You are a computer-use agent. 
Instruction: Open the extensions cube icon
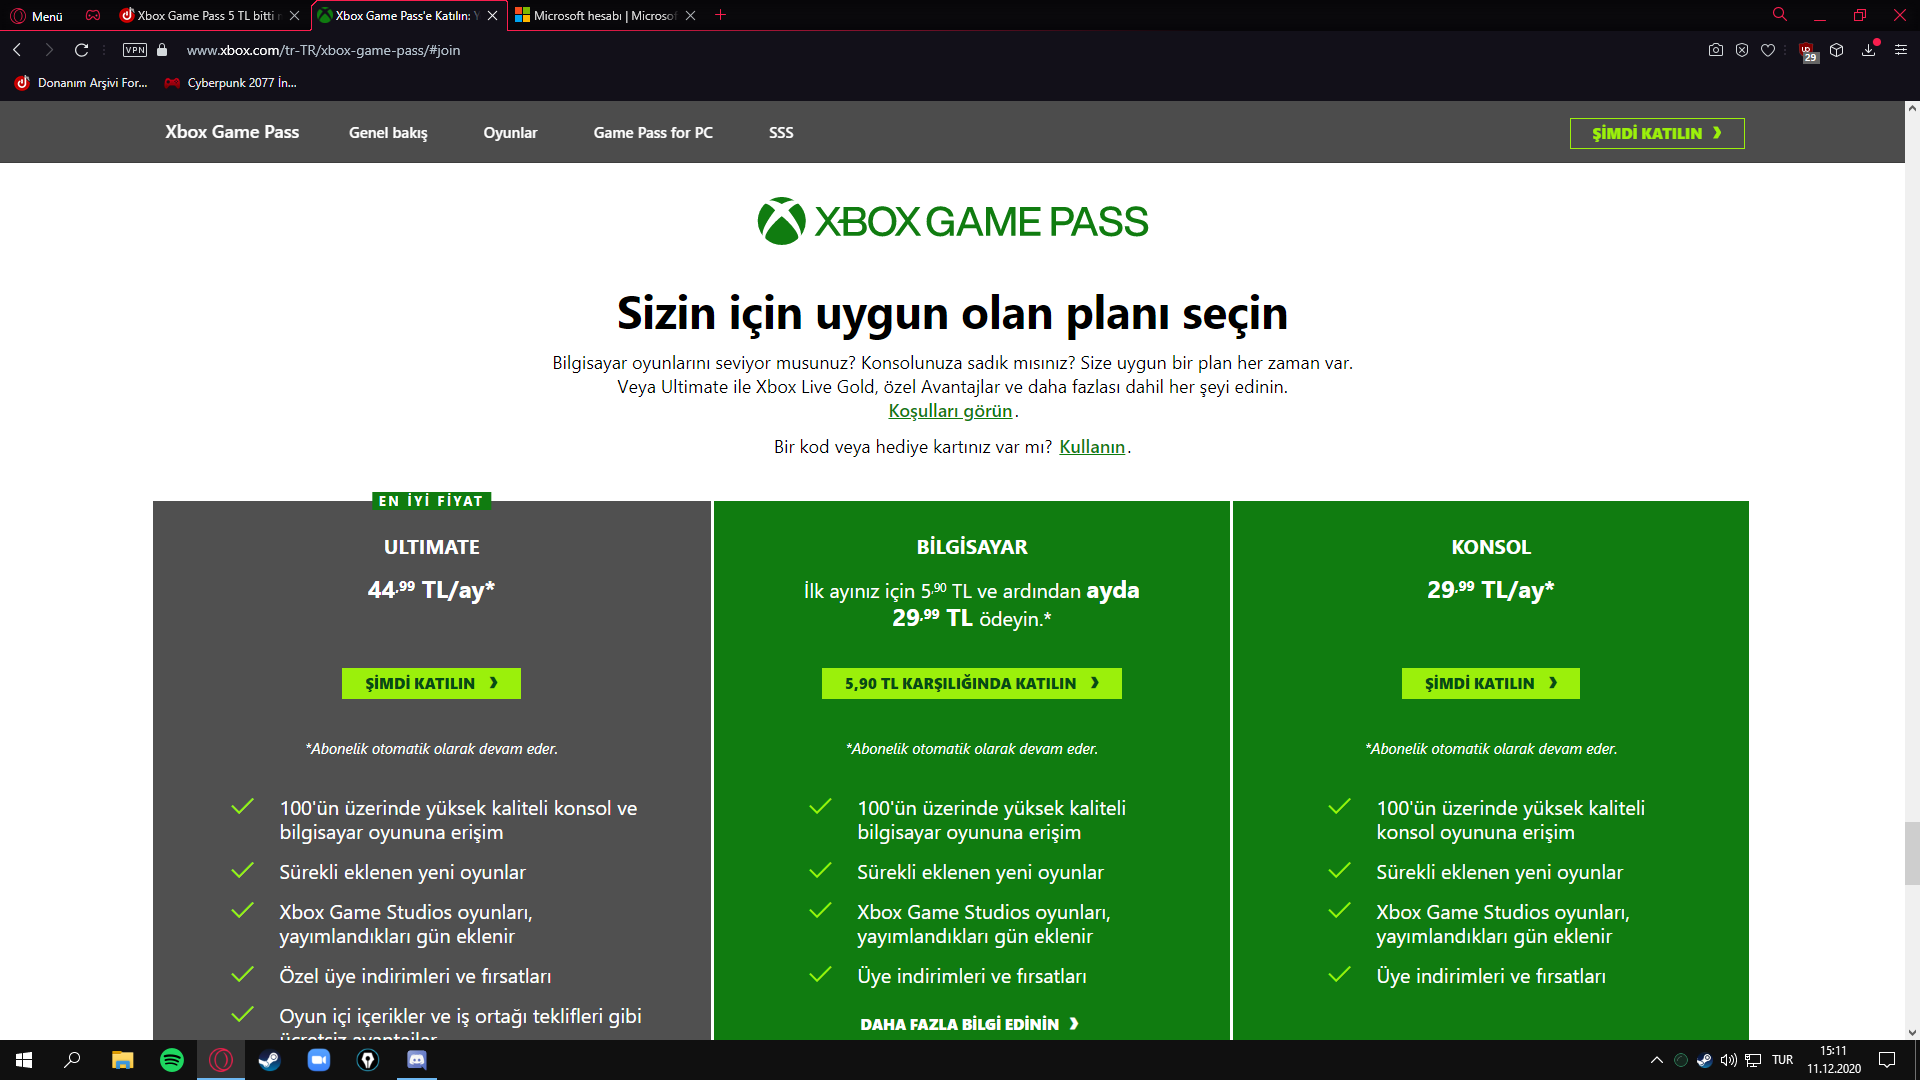tap(1837, 50)
